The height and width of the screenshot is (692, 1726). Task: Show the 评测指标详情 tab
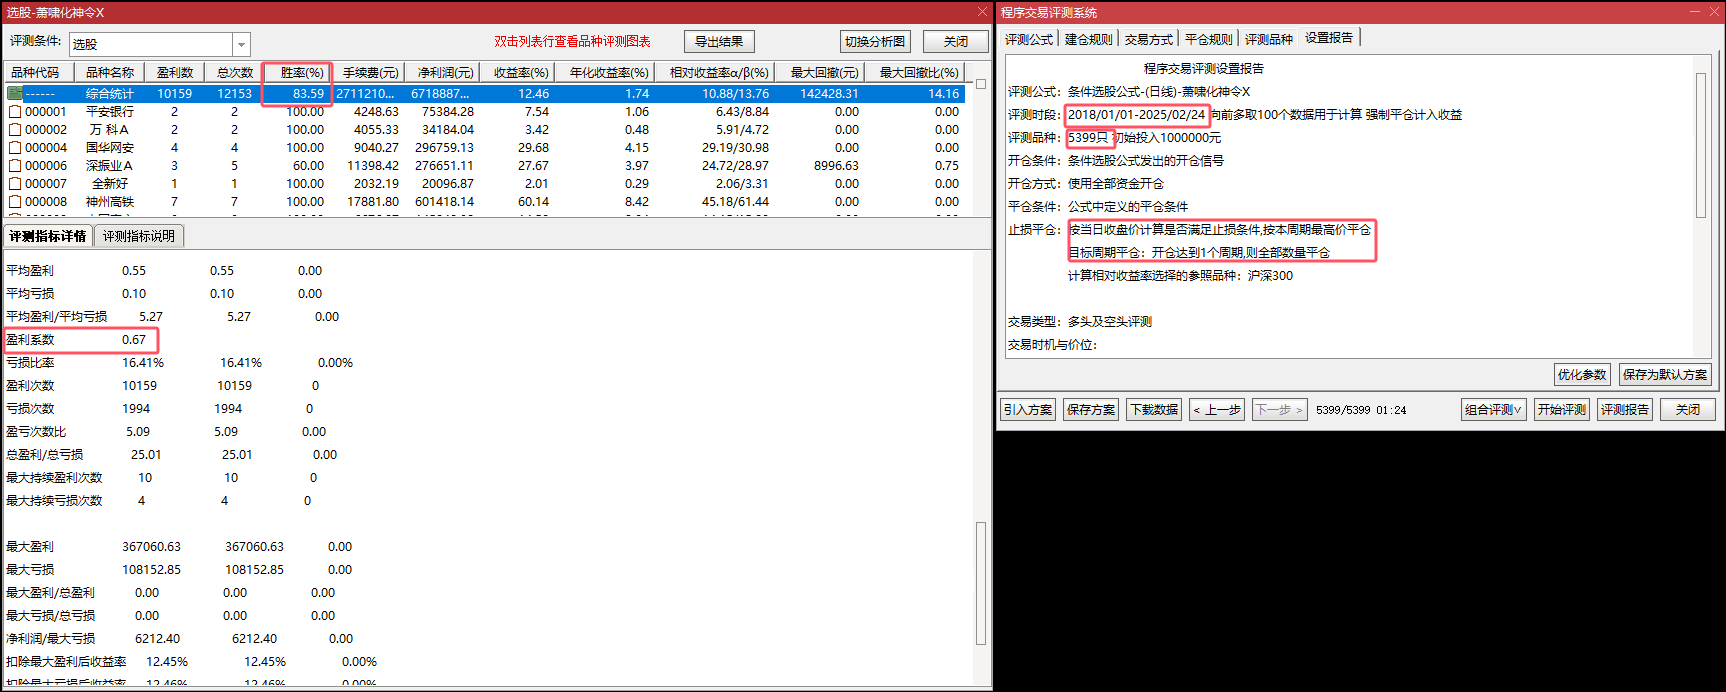pos(48,236)
